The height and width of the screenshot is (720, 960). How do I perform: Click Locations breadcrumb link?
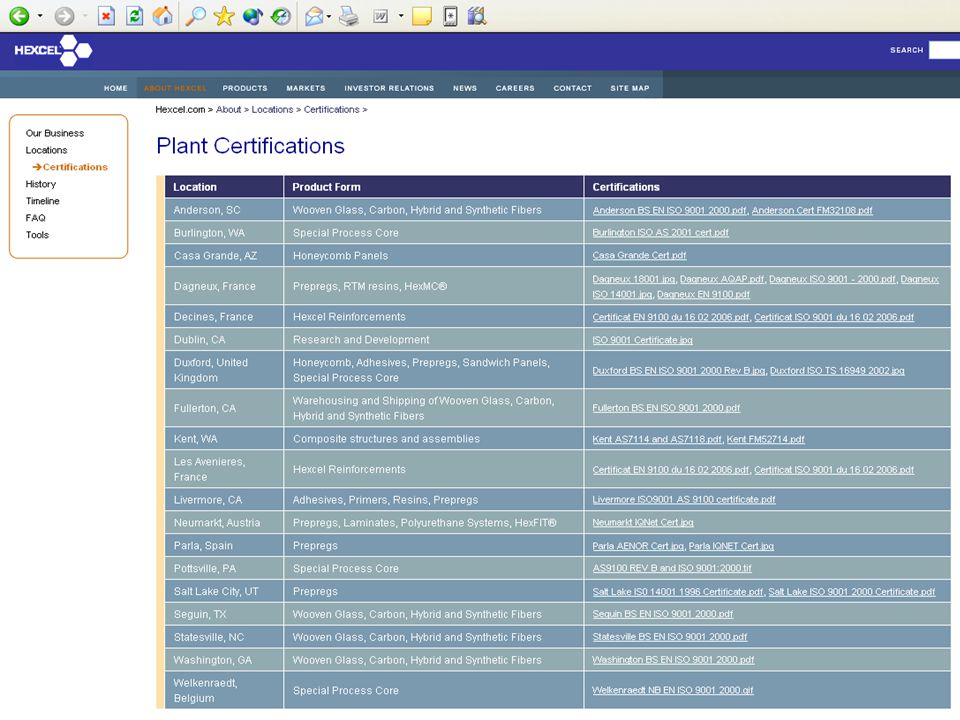click(272, 110)
